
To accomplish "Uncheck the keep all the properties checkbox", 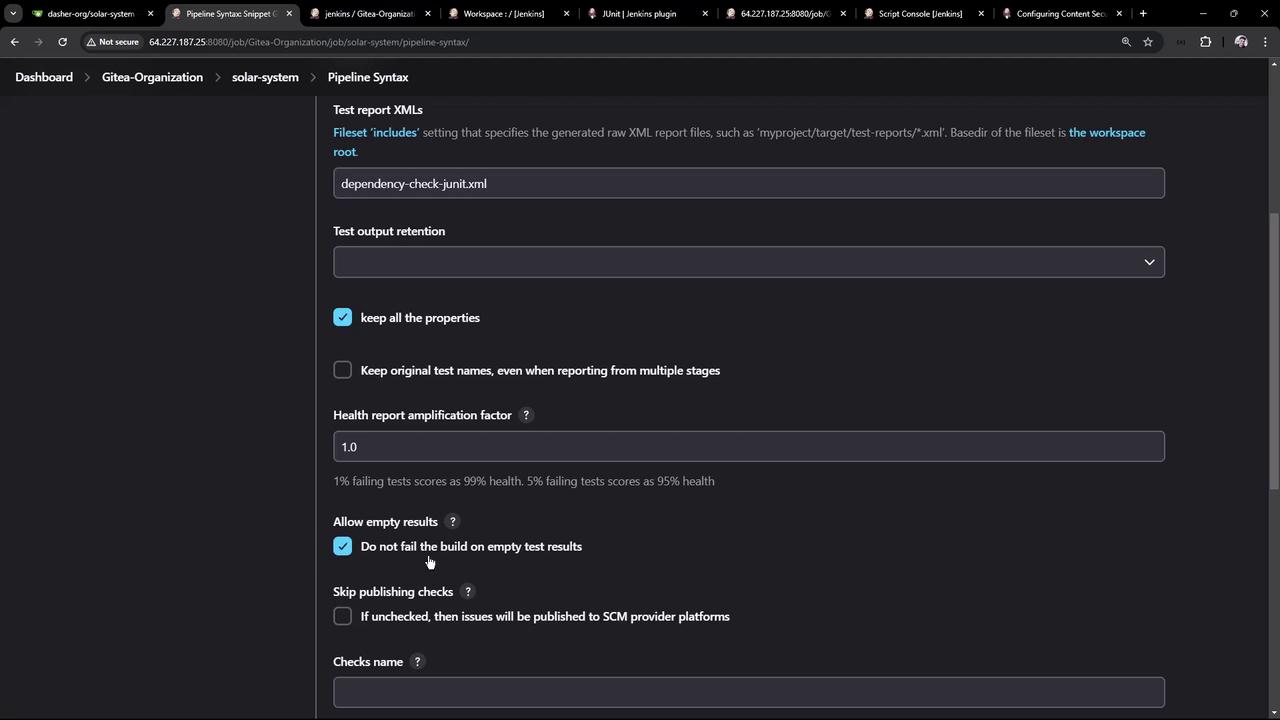I will coord(343,318).
